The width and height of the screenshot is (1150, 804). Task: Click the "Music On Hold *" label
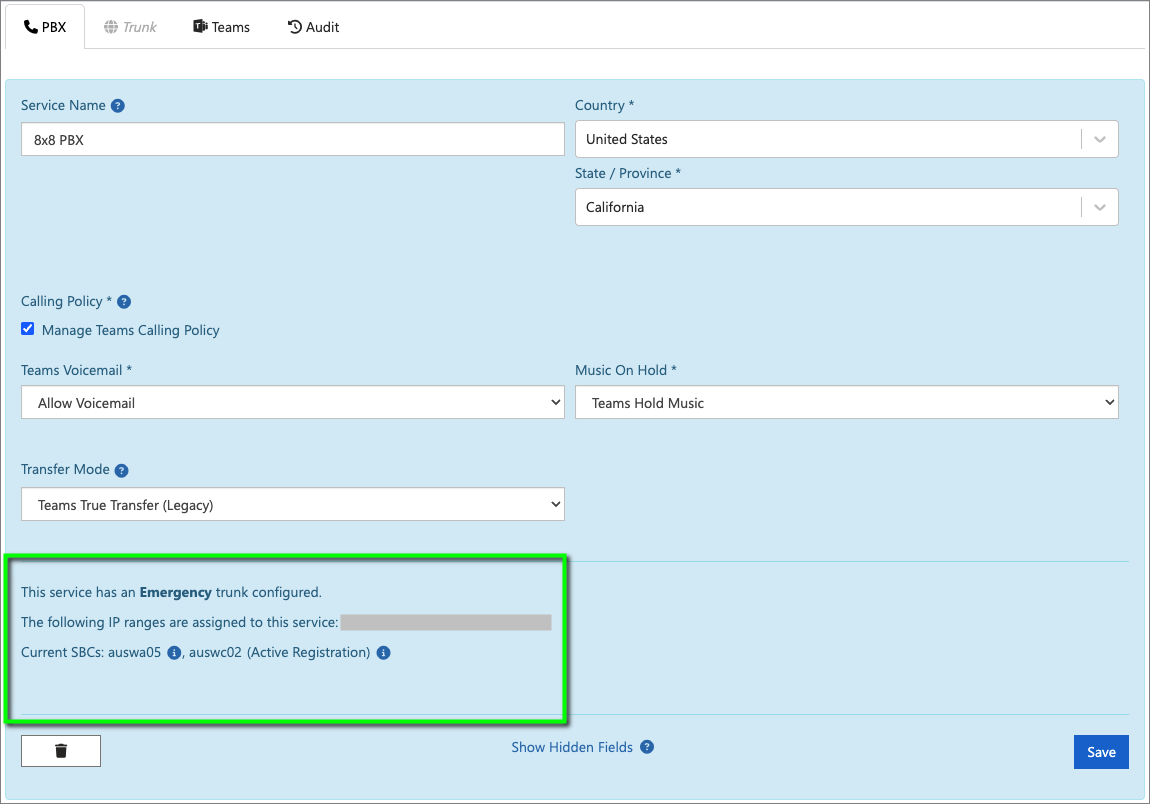pyautogui.click(x=626, y=370)
